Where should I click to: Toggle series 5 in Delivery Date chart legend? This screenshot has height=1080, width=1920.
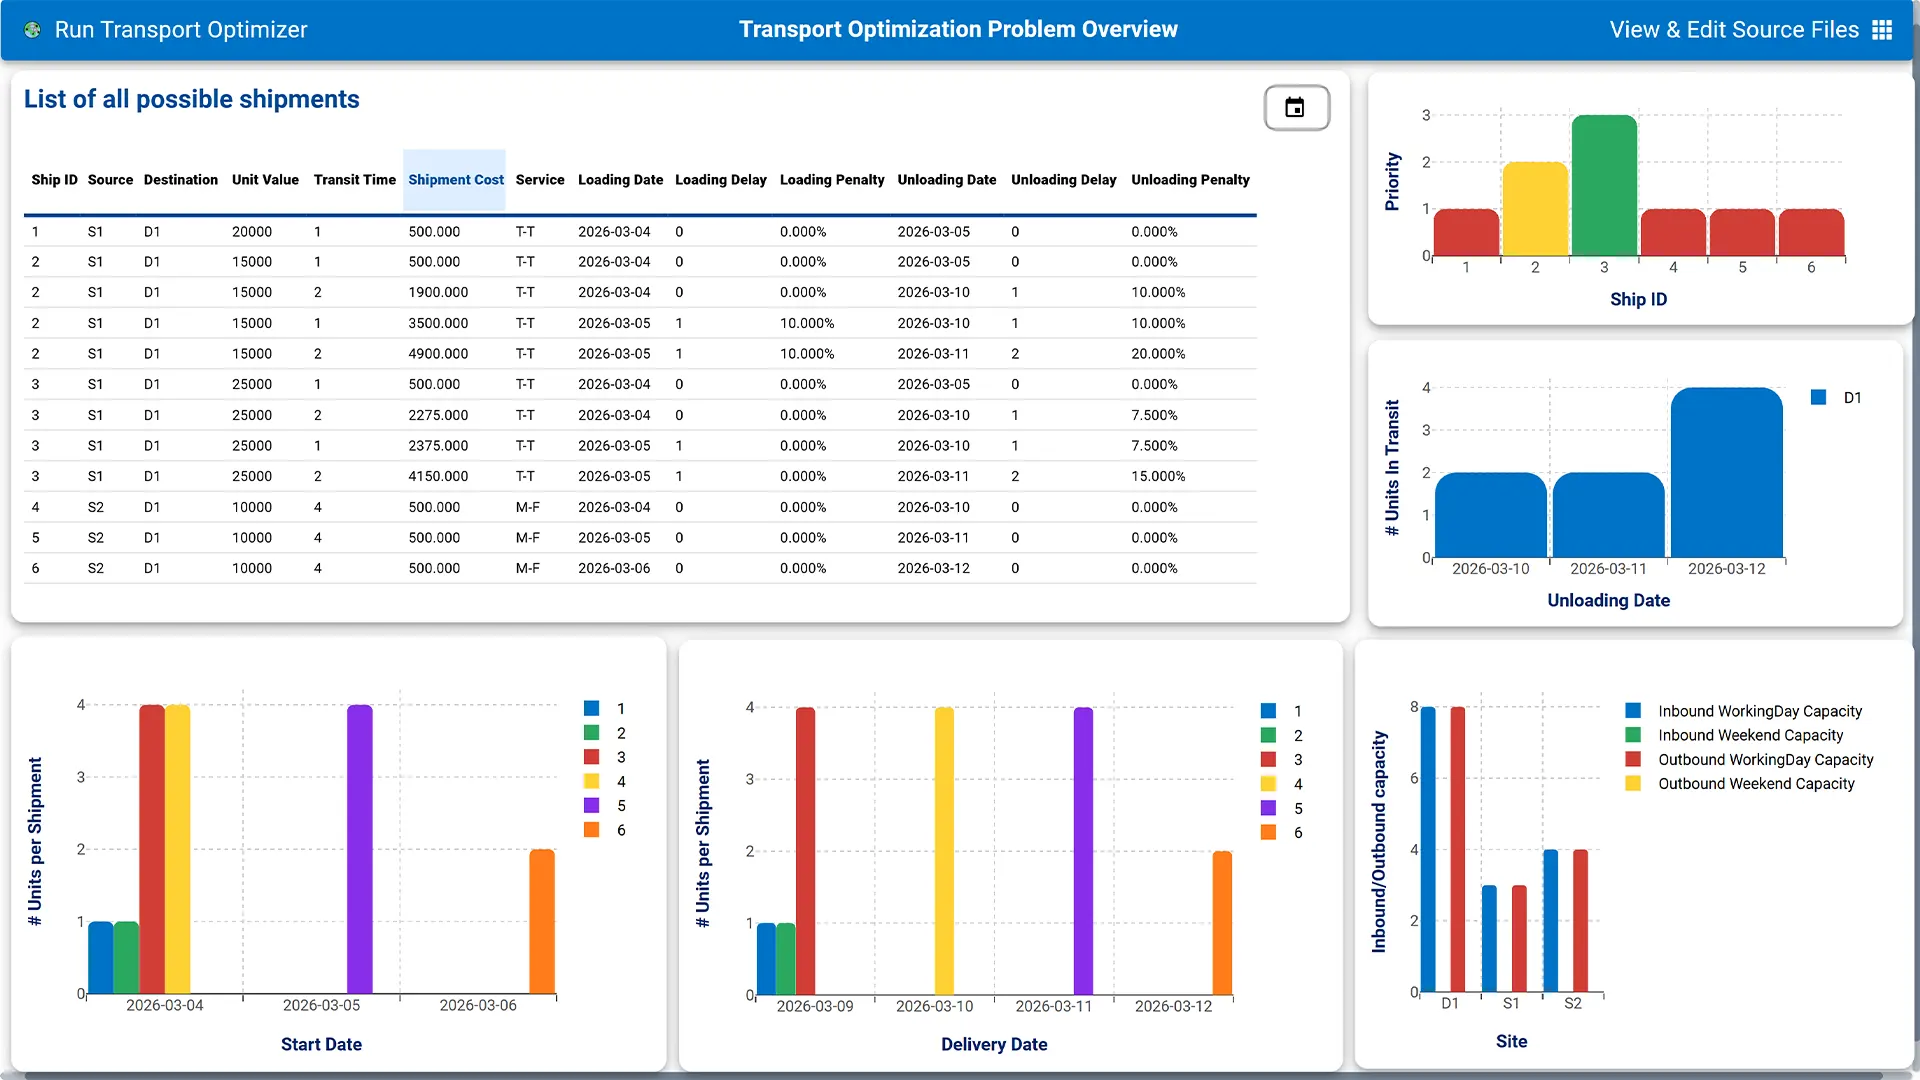coord(1282,808)
